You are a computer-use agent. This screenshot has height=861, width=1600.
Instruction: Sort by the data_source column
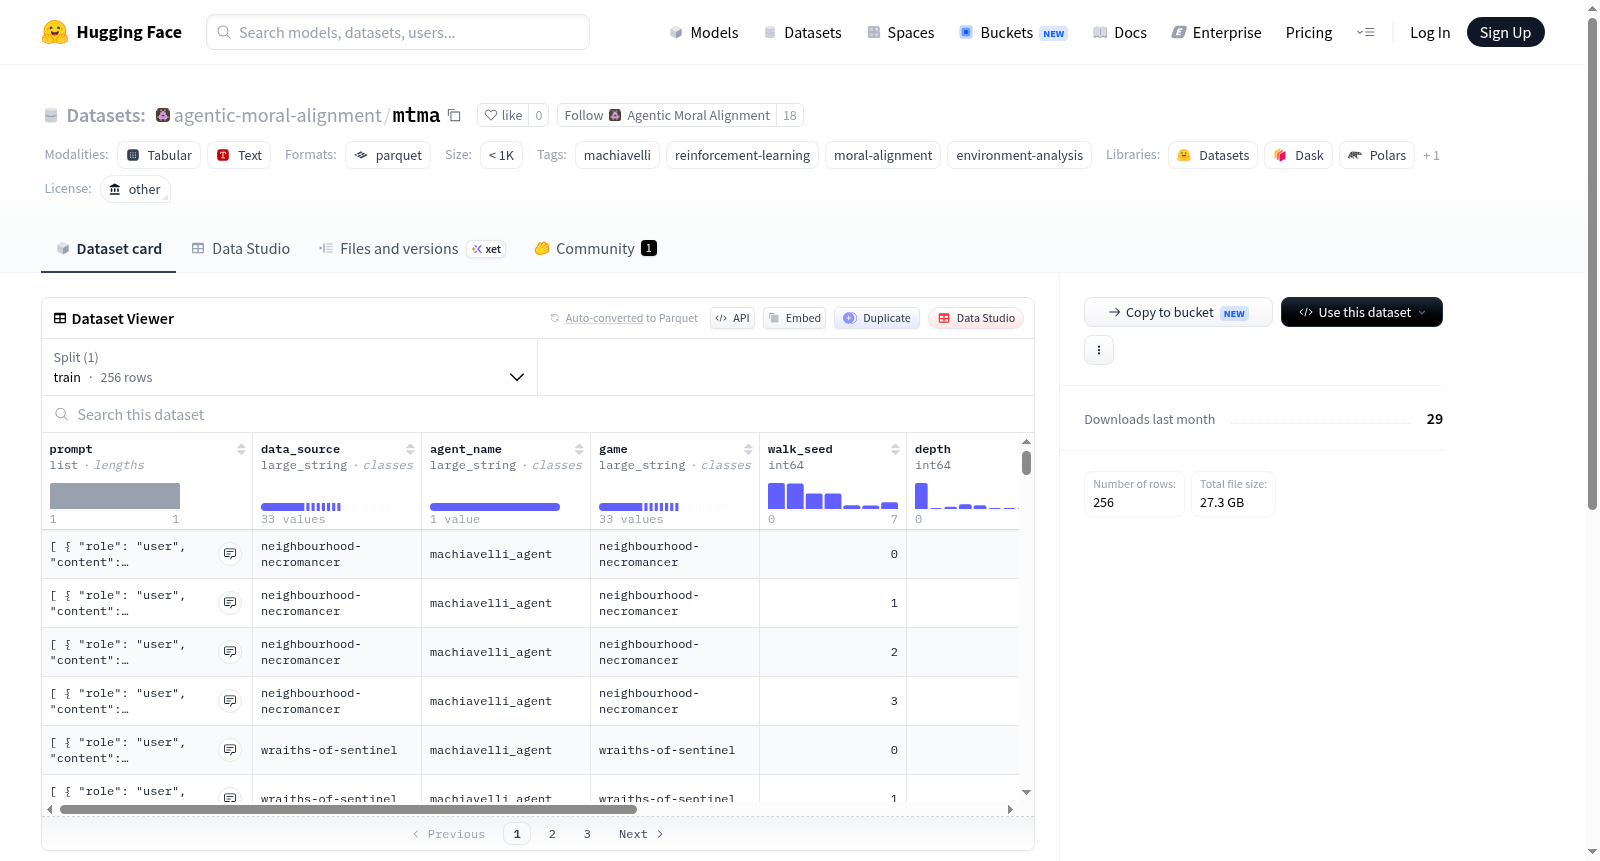click(410, 449)
